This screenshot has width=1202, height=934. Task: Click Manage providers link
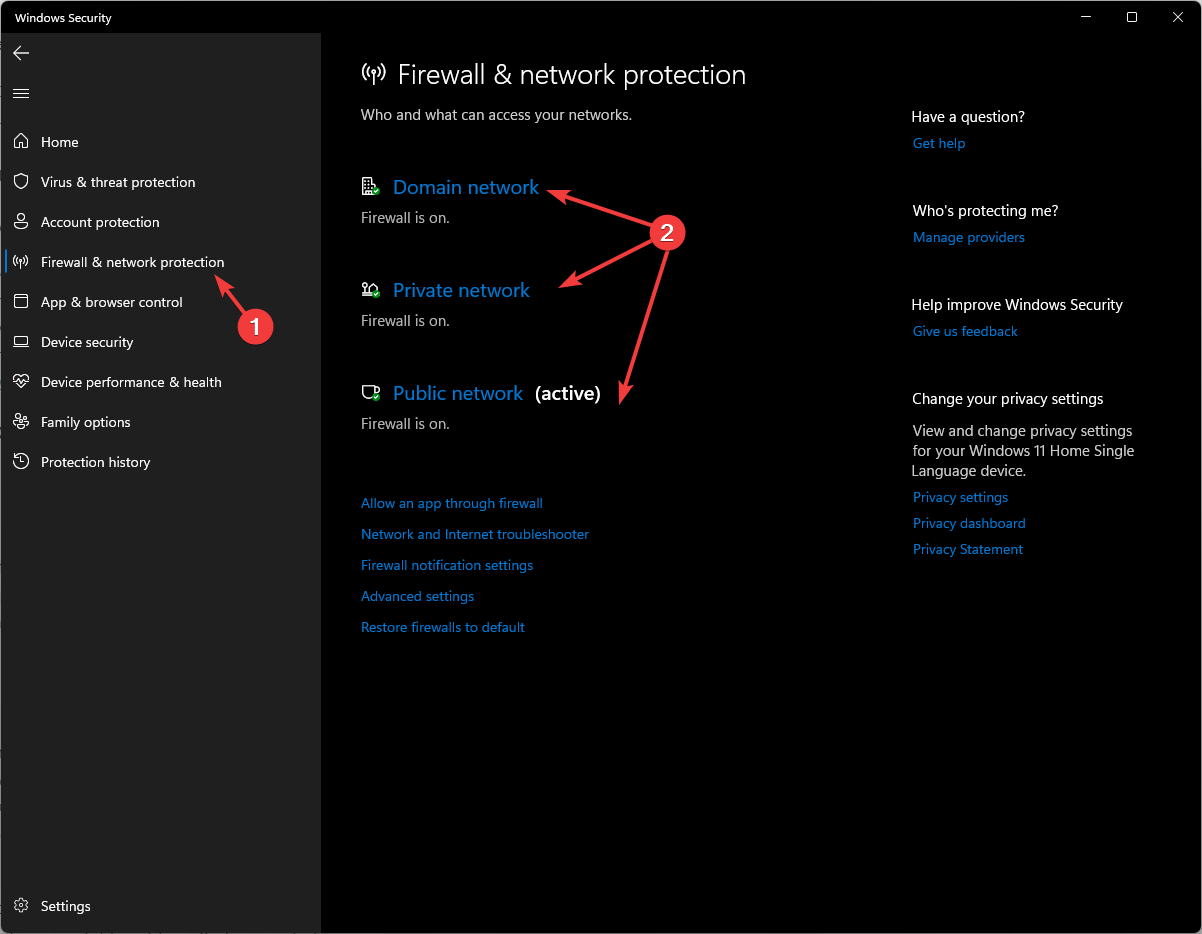coord(969,237)
